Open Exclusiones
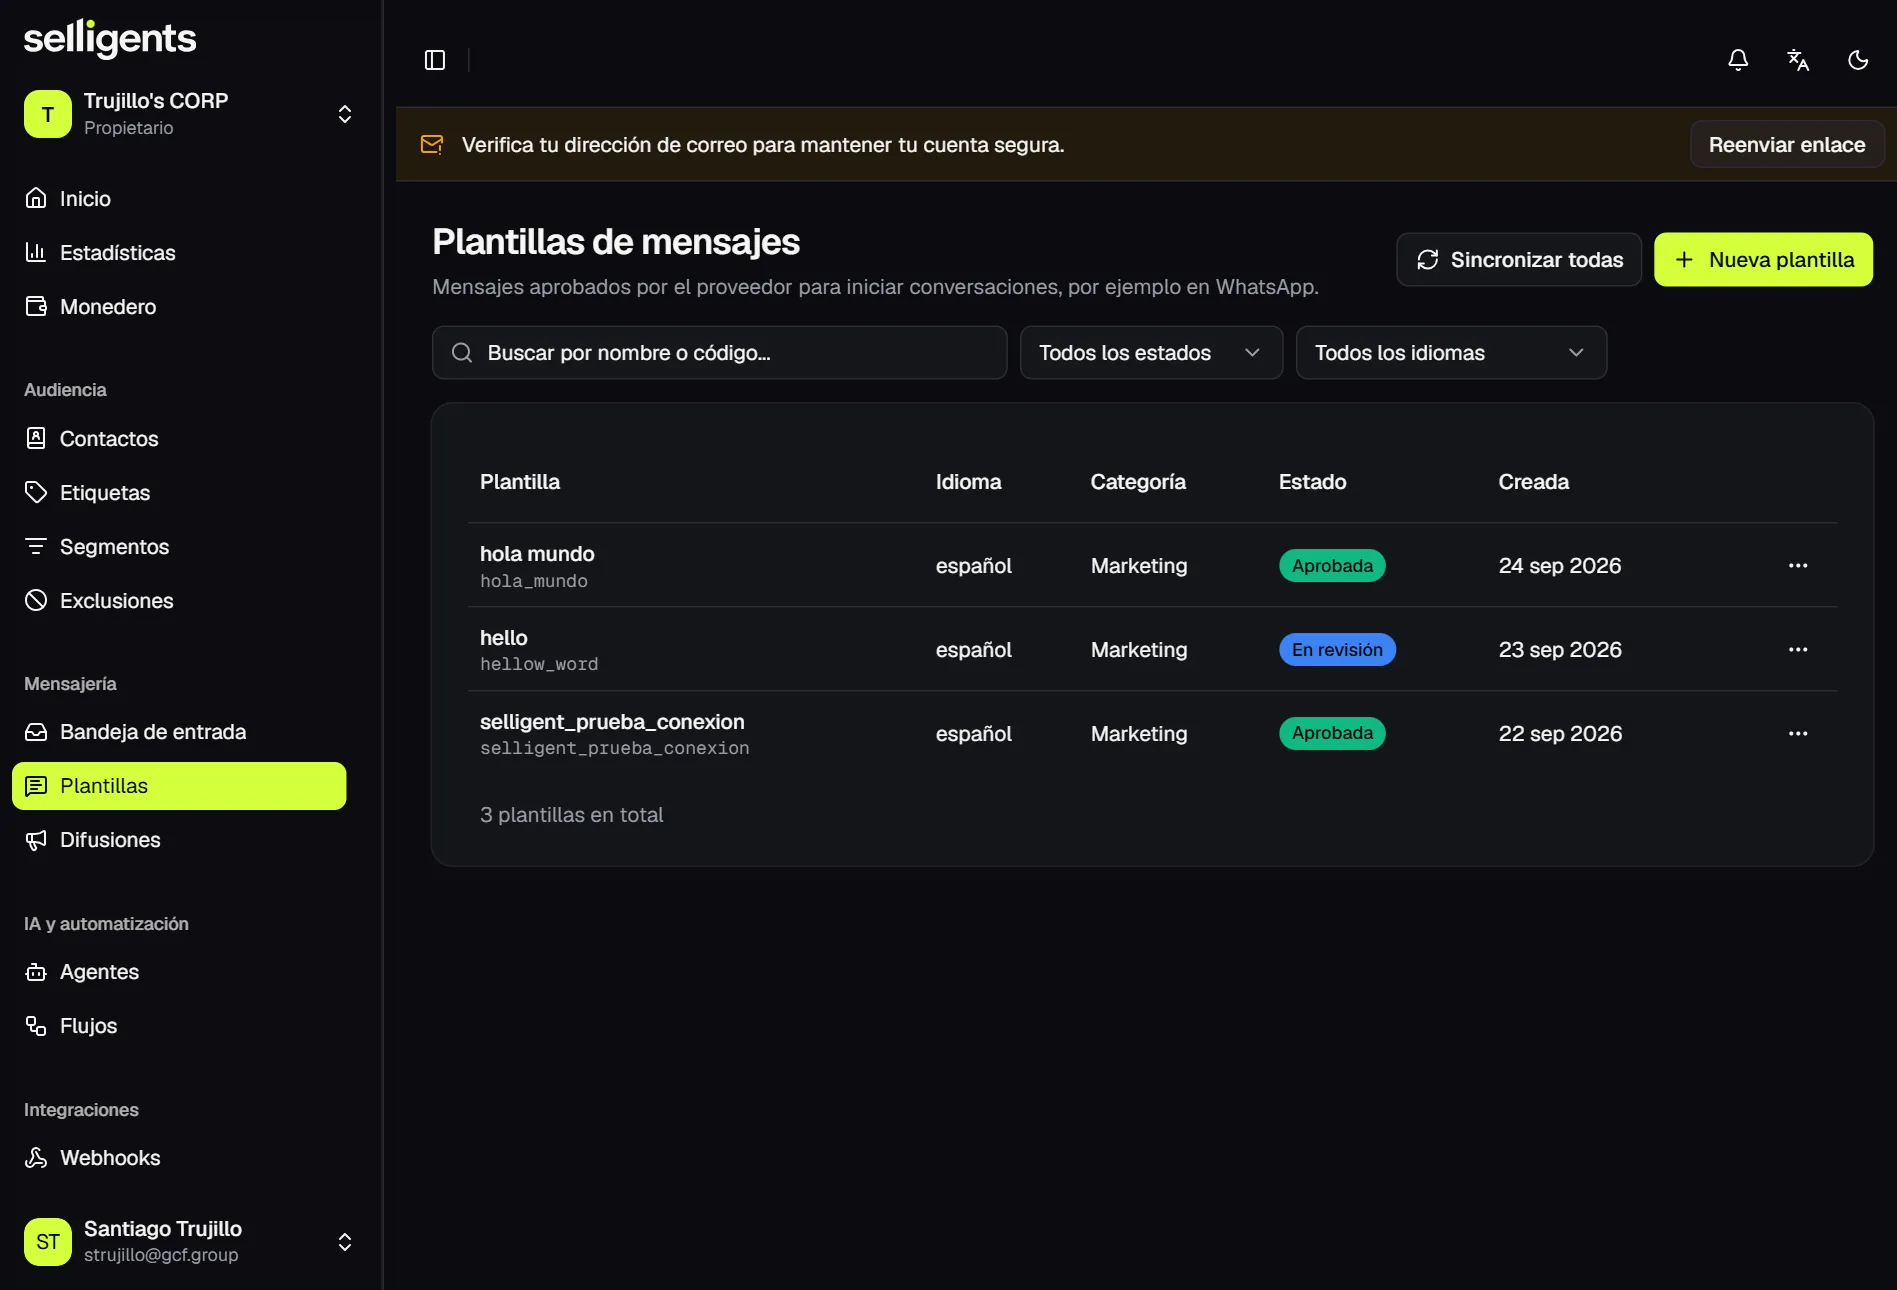This screenshot has width=1897, height=1290. tap(179, 601)
